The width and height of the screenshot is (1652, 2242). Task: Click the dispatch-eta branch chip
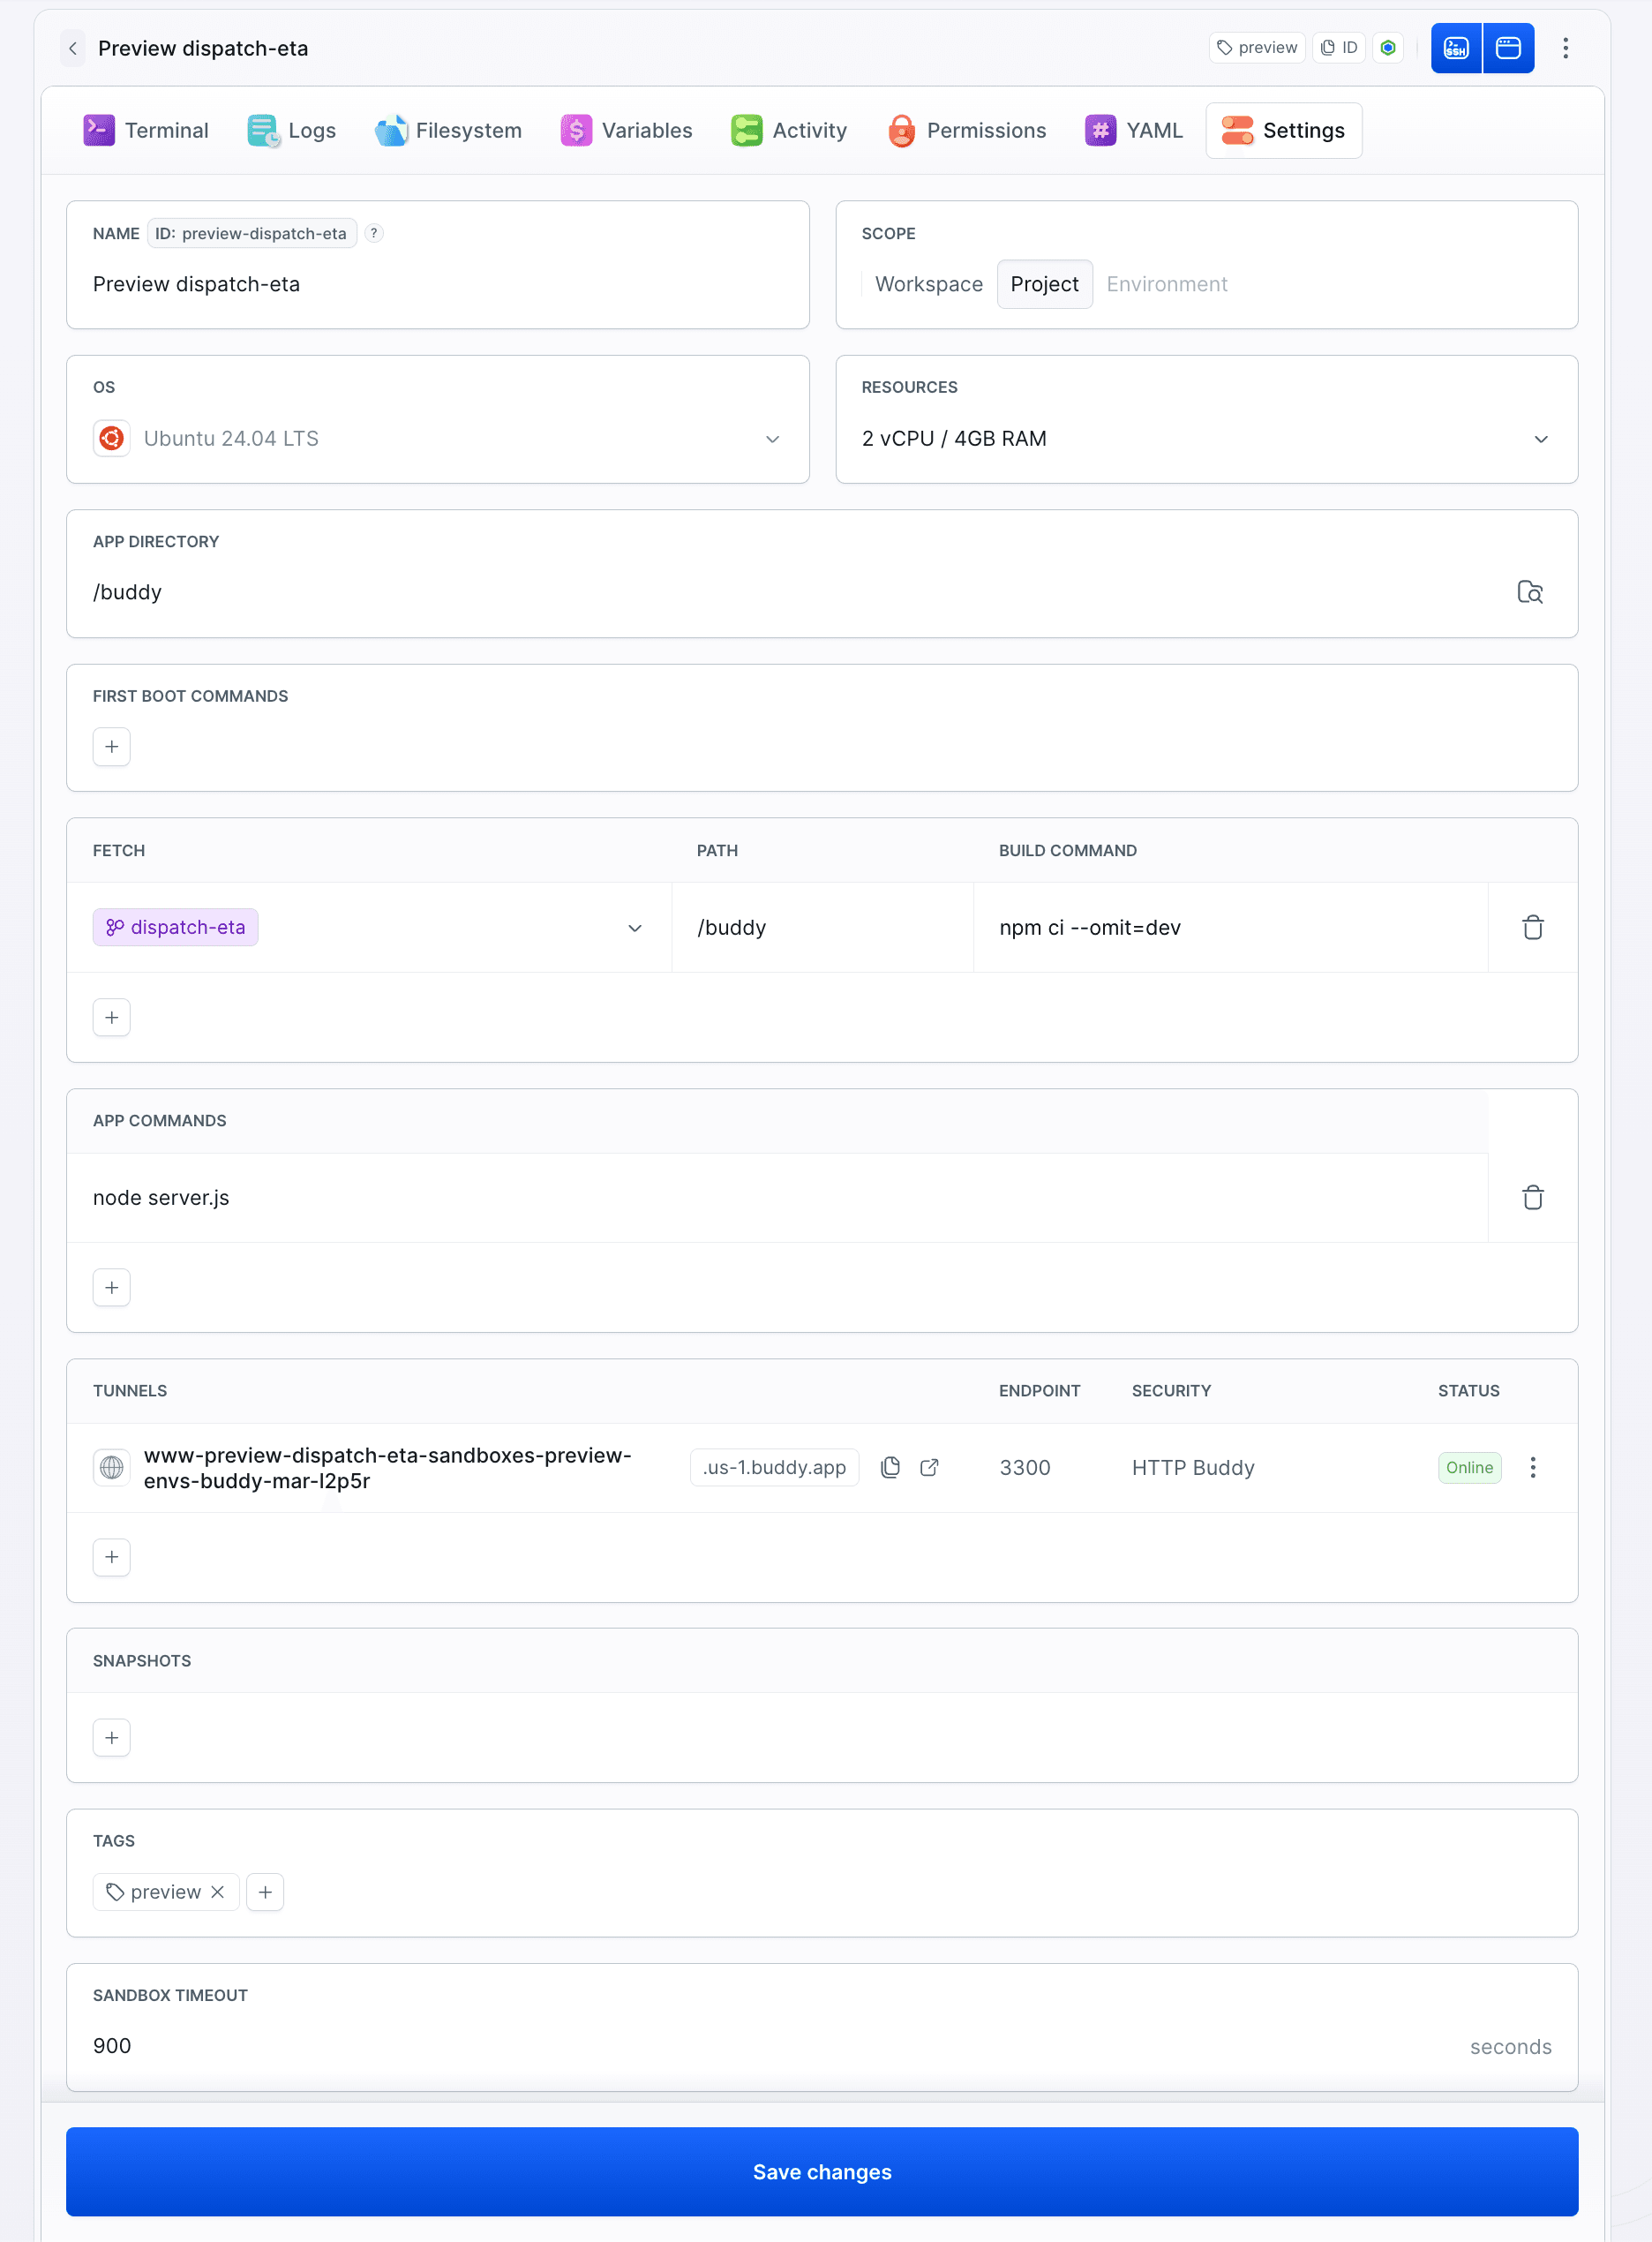[176, 927]
